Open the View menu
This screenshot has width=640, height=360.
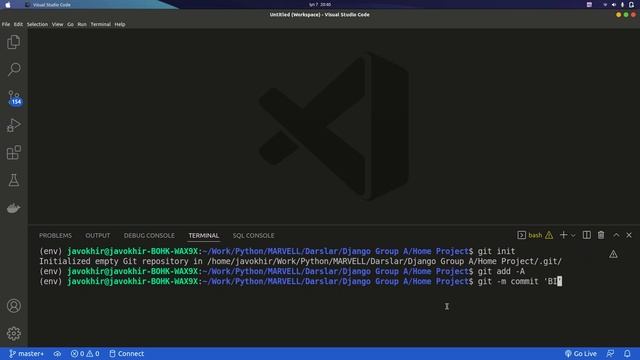click(58, 24)
